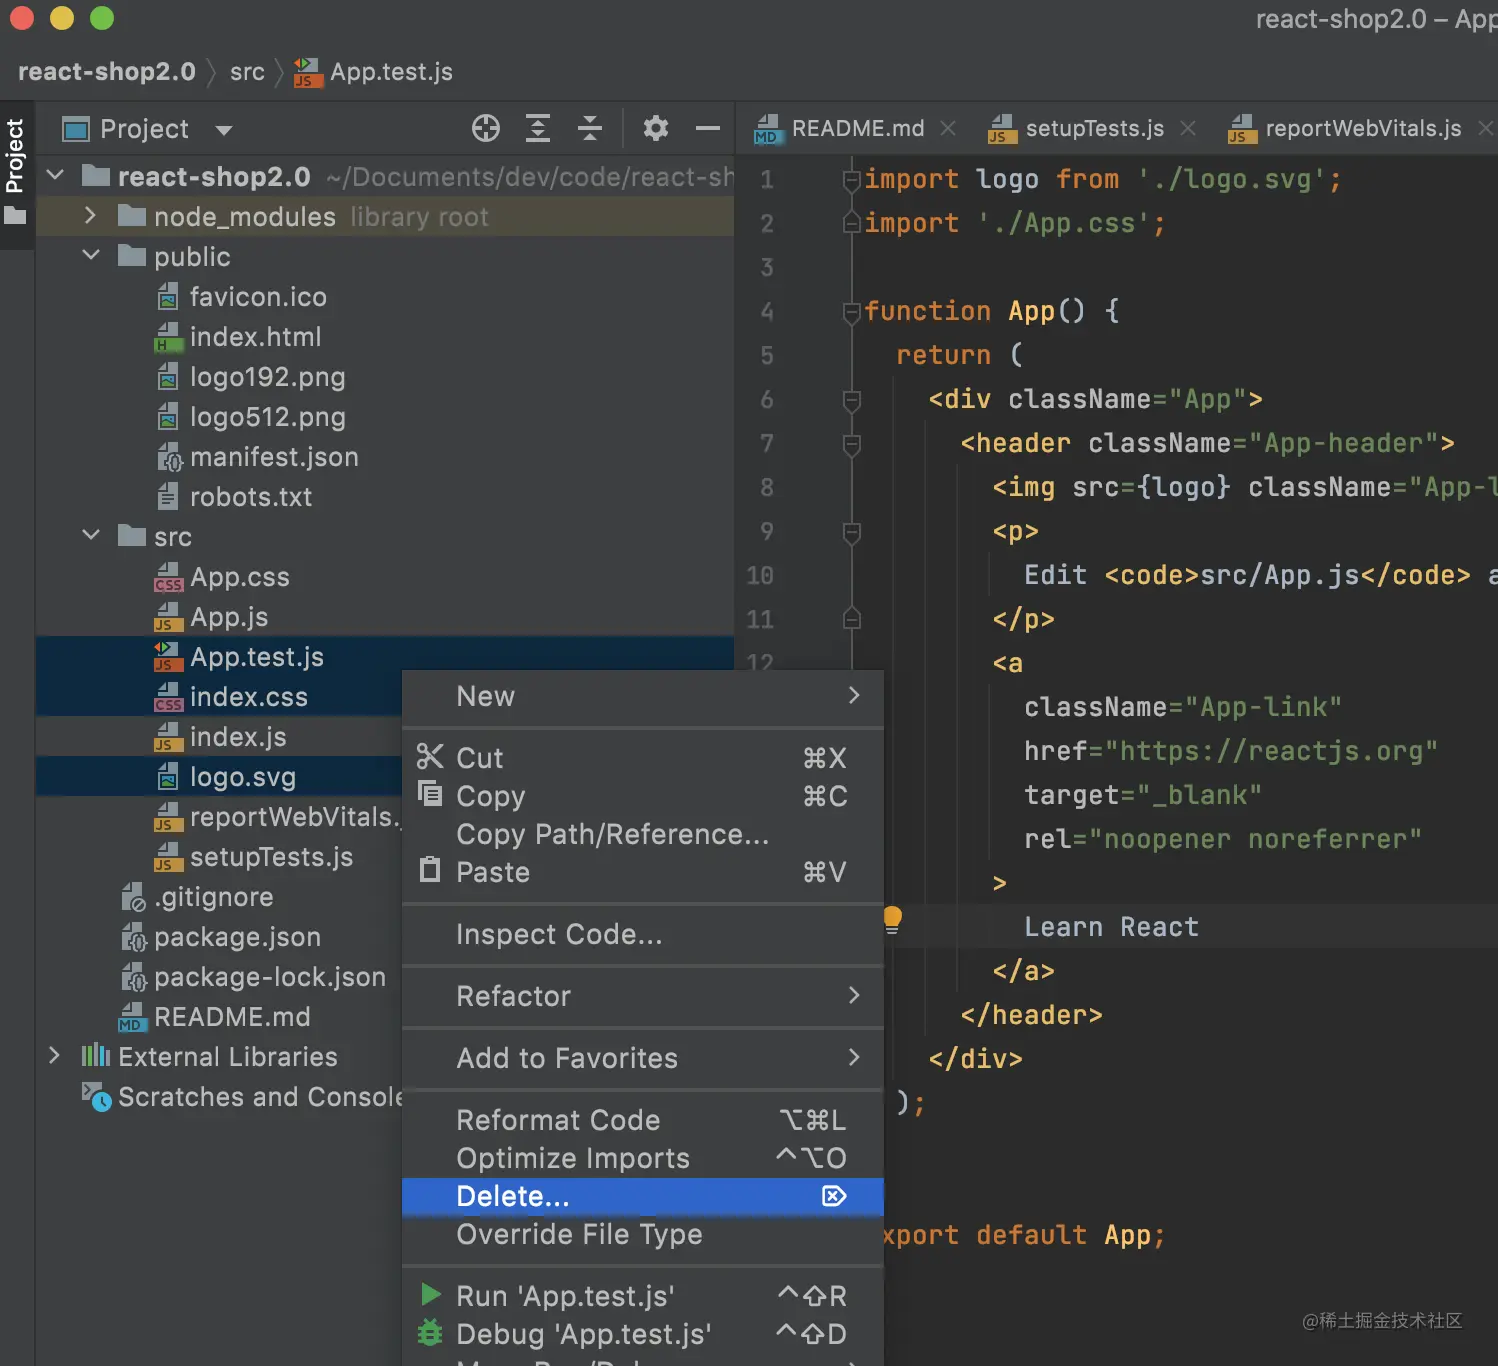Click the Scratches and Consoles icon
The width and height of the screenshot is (1498, 1366).
(96, 1097)
